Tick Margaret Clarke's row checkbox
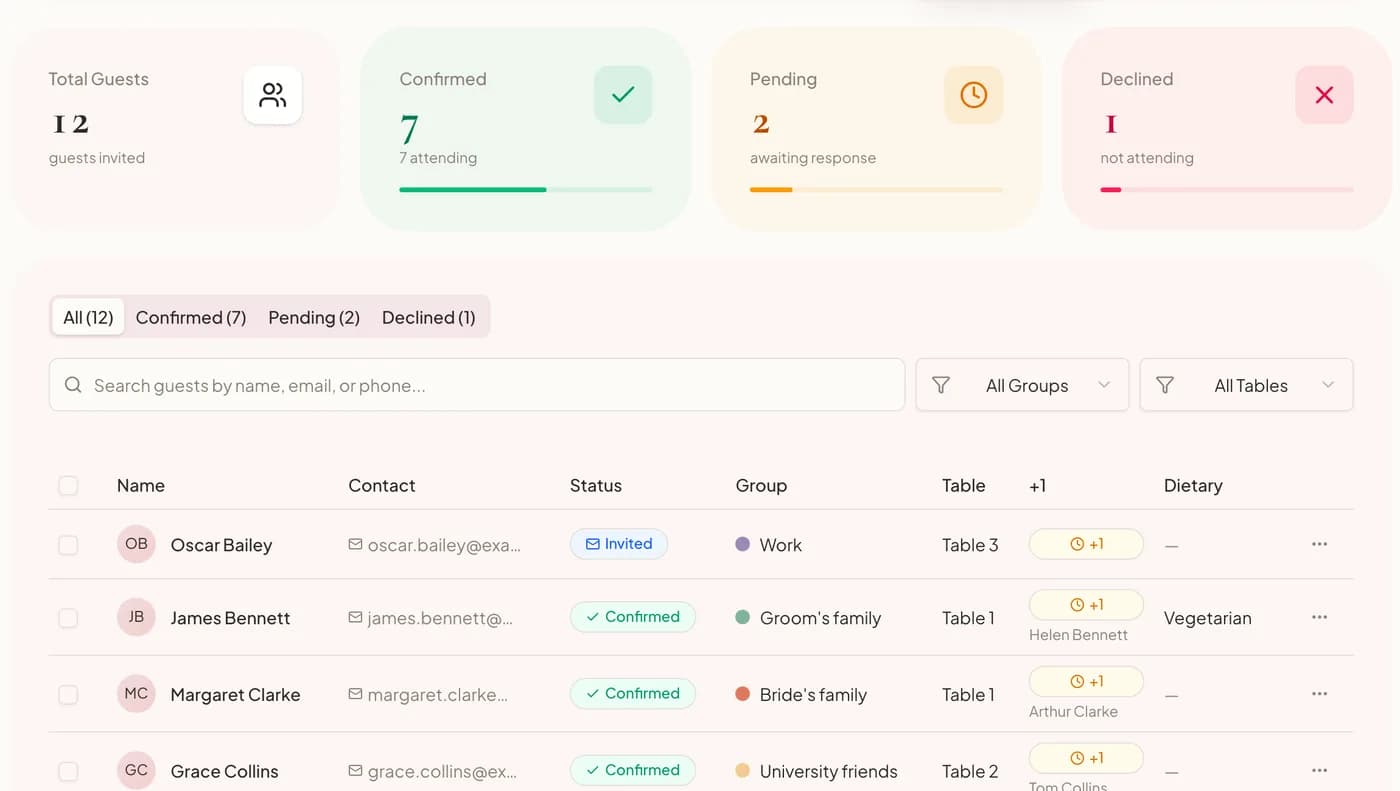This screenshot has width=1400, height=791. [x=68, y=695]
